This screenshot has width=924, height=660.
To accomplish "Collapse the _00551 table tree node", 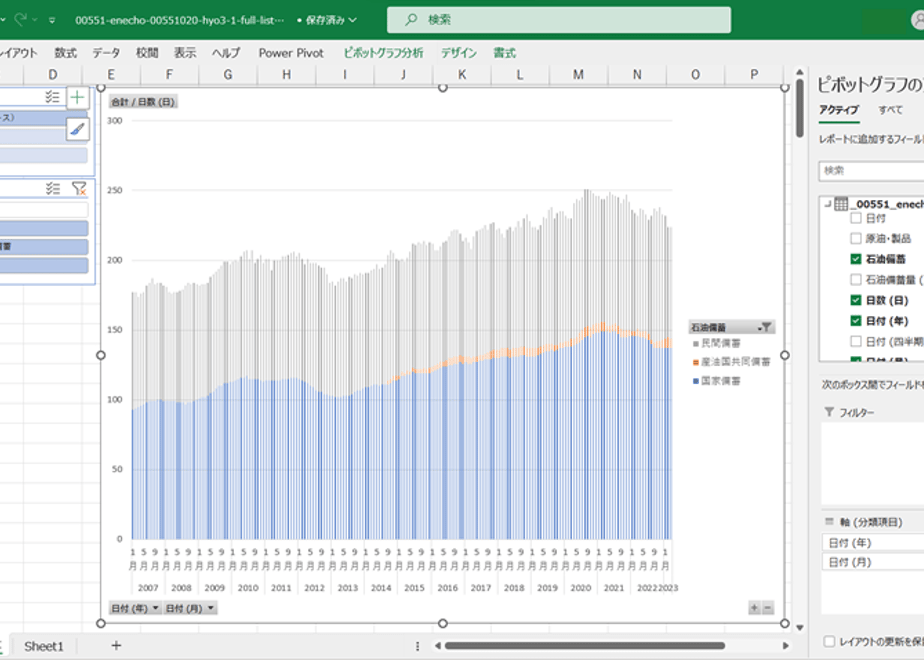I will click(827, 204).
